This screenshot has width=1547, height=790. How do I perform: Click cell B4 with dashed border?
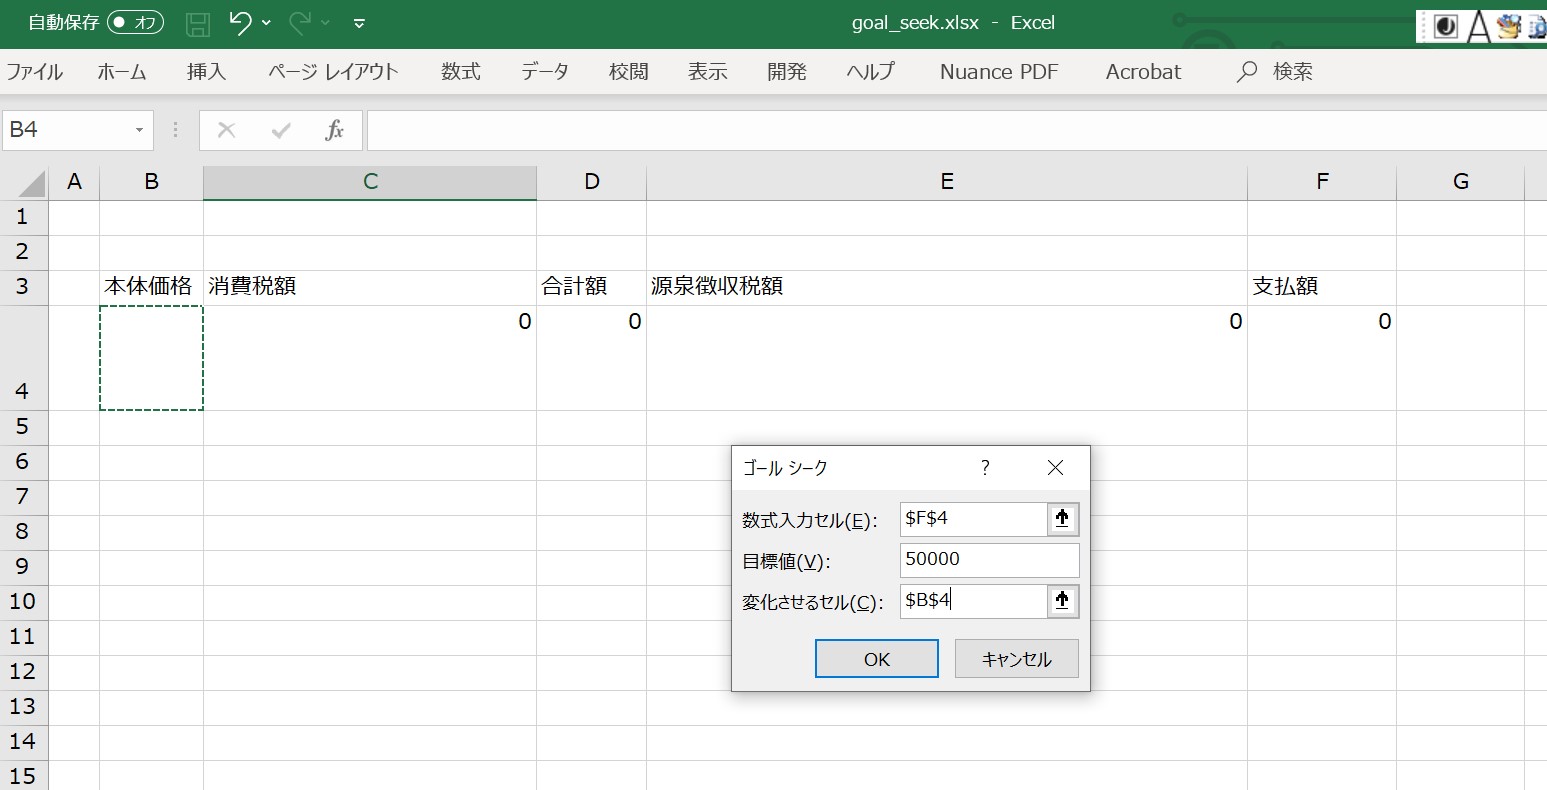click(x=152, y=358)
